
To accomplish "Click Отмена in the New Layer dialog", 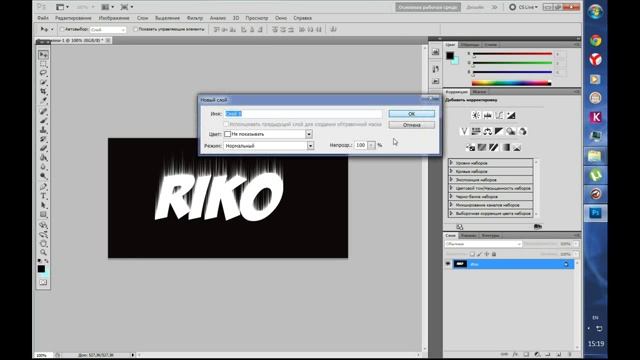I will pos(411,125).
